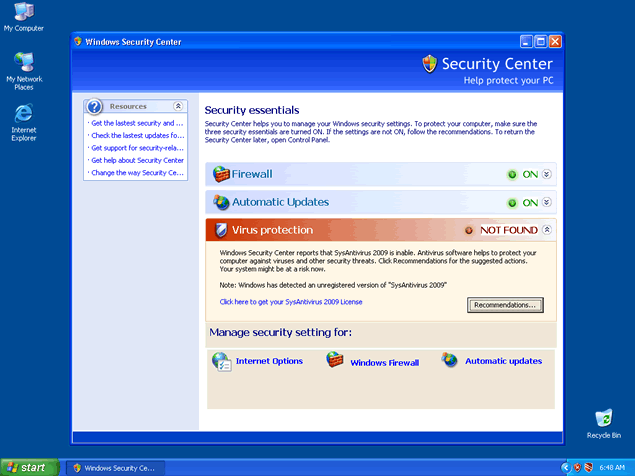Open Recycle Bin on the desktop
This screenshot has height=476, width=635.
tap(603, 418)
